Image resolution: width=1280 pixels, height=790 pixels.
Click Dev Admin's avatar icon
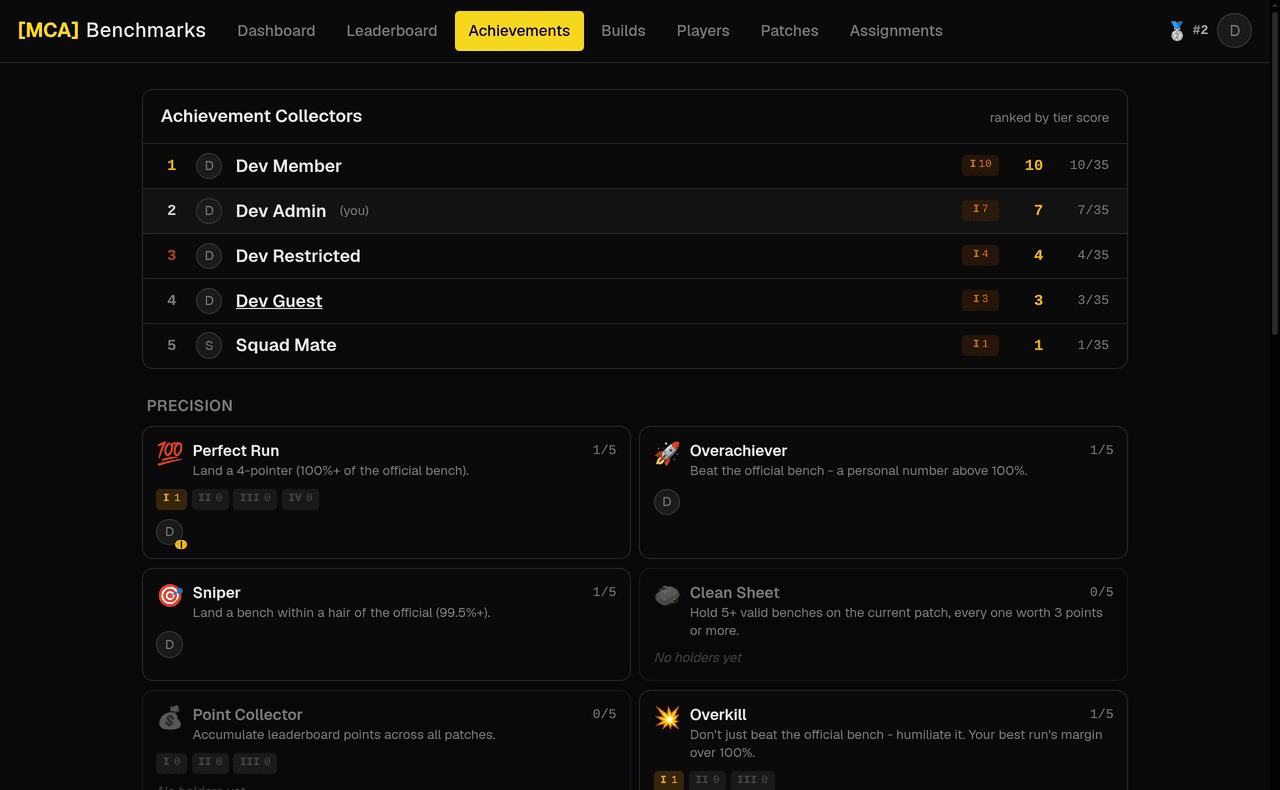[209, 211]
